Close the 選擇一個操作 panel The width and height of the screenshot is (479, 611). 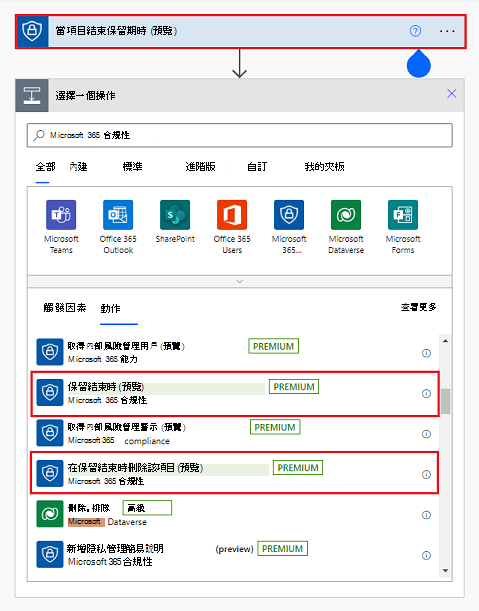click(x=452, y=94)
